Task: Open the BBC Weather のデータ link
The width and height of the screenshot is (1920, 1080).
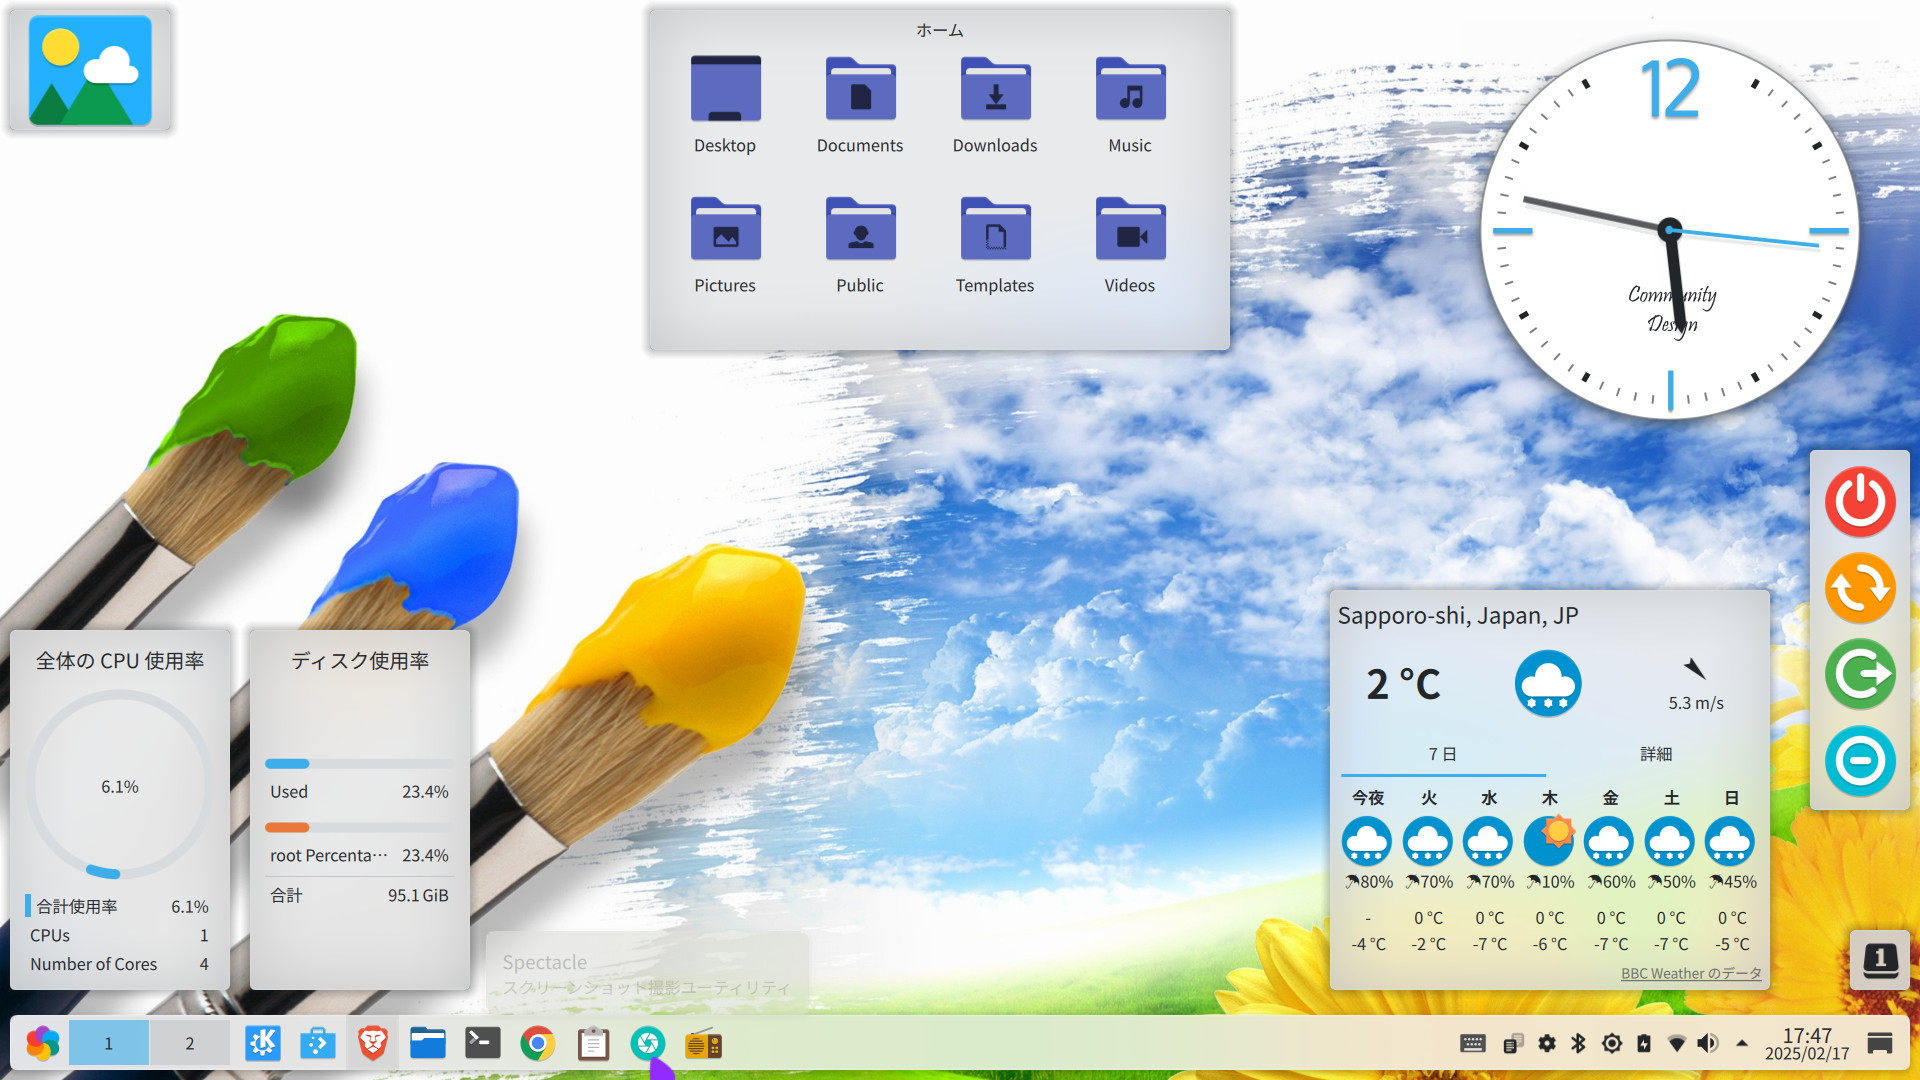Action: pos(1691,973)
